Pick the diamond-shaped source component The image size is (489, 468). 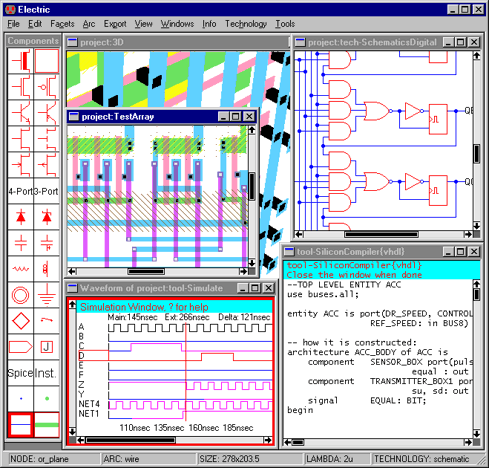coord(21,321)
